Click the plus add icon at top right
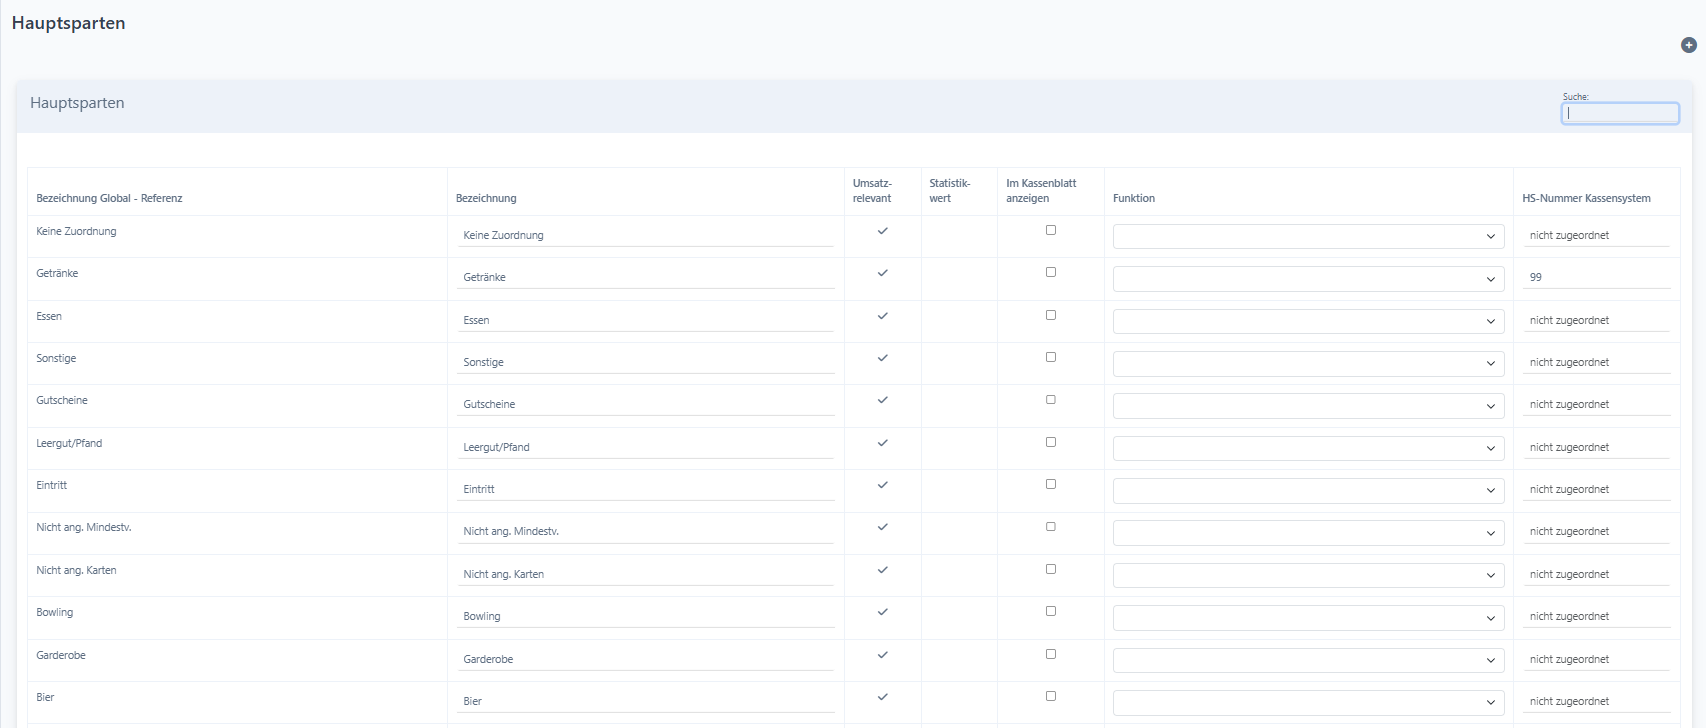Viewport: 1706px width, 728px height. (1689, 45)
